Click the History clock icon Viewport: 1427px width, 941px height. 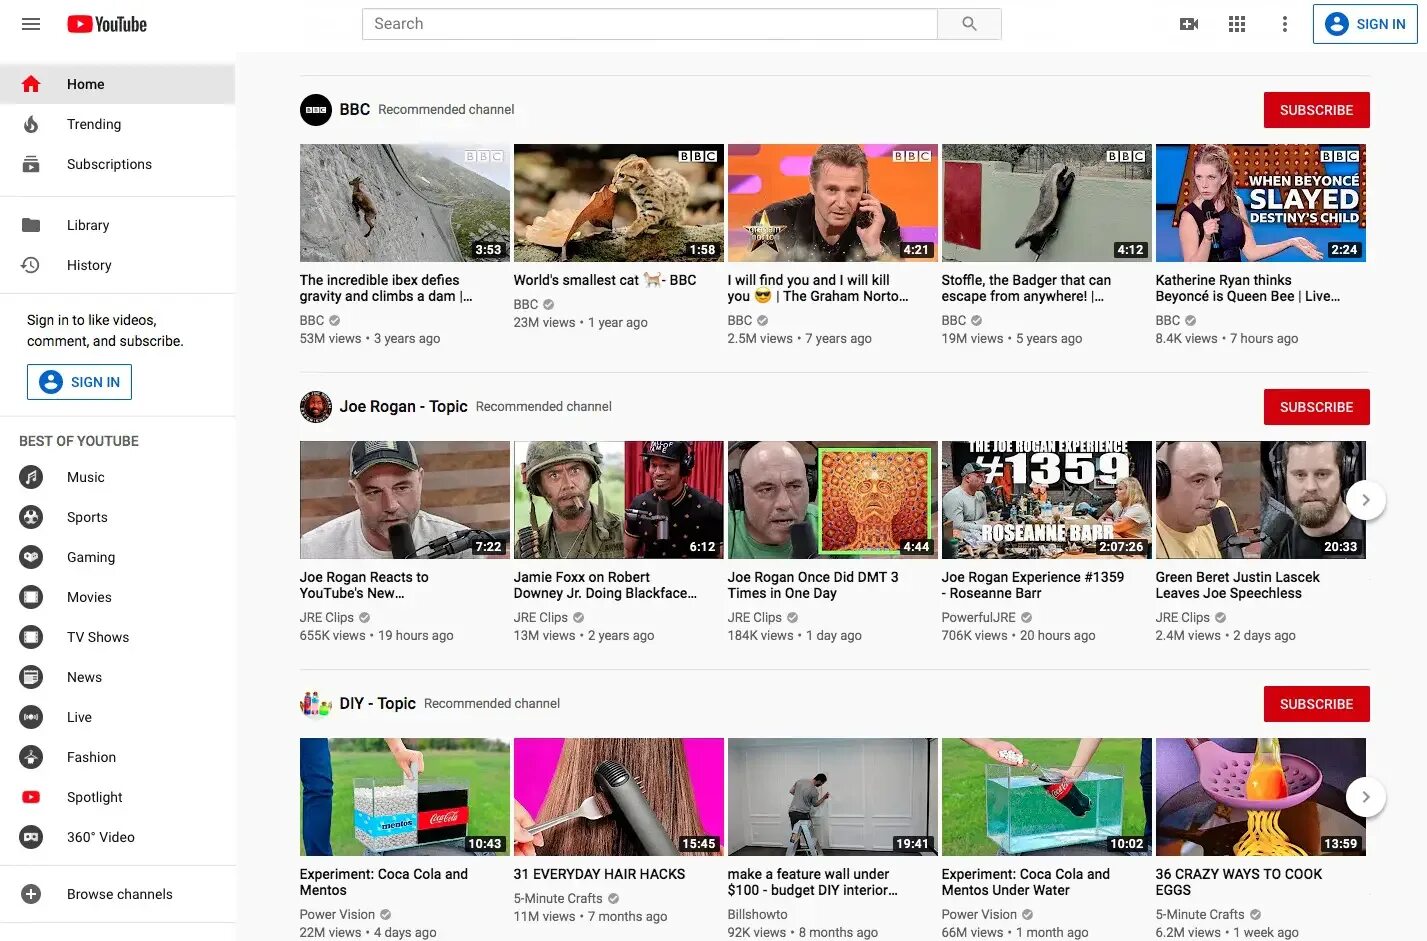click(x=31, y=265)
